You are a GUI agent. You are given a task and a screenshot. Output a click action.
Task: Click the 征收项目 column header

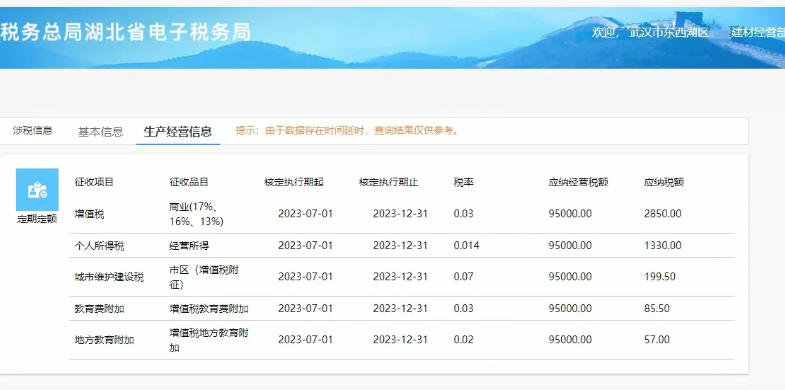[x=94, y=182]
